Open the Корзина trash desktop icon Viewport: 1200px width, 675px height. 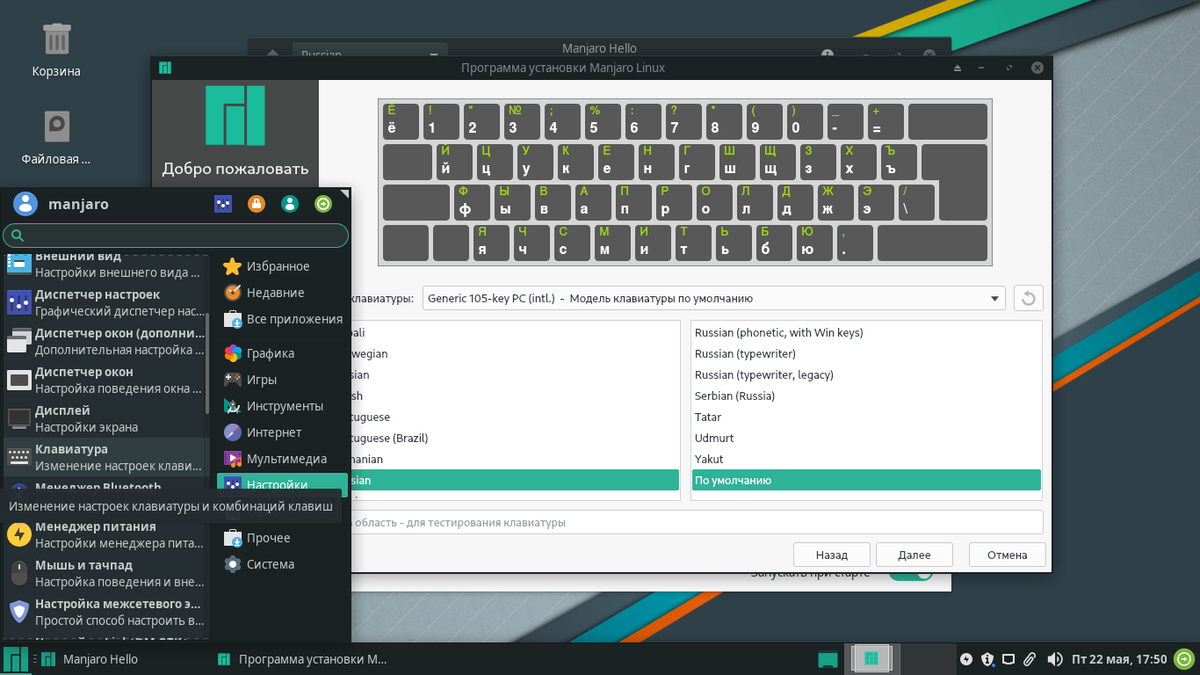56,51
